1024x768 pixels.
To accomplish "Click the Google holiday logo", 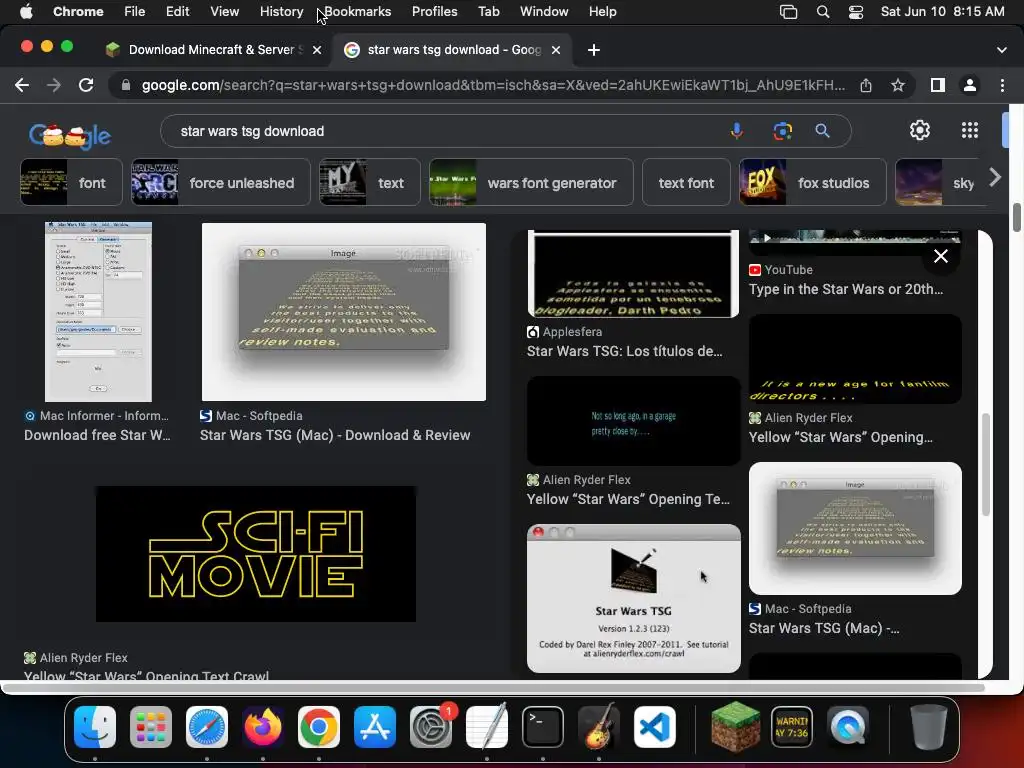I will click(70, 134).
